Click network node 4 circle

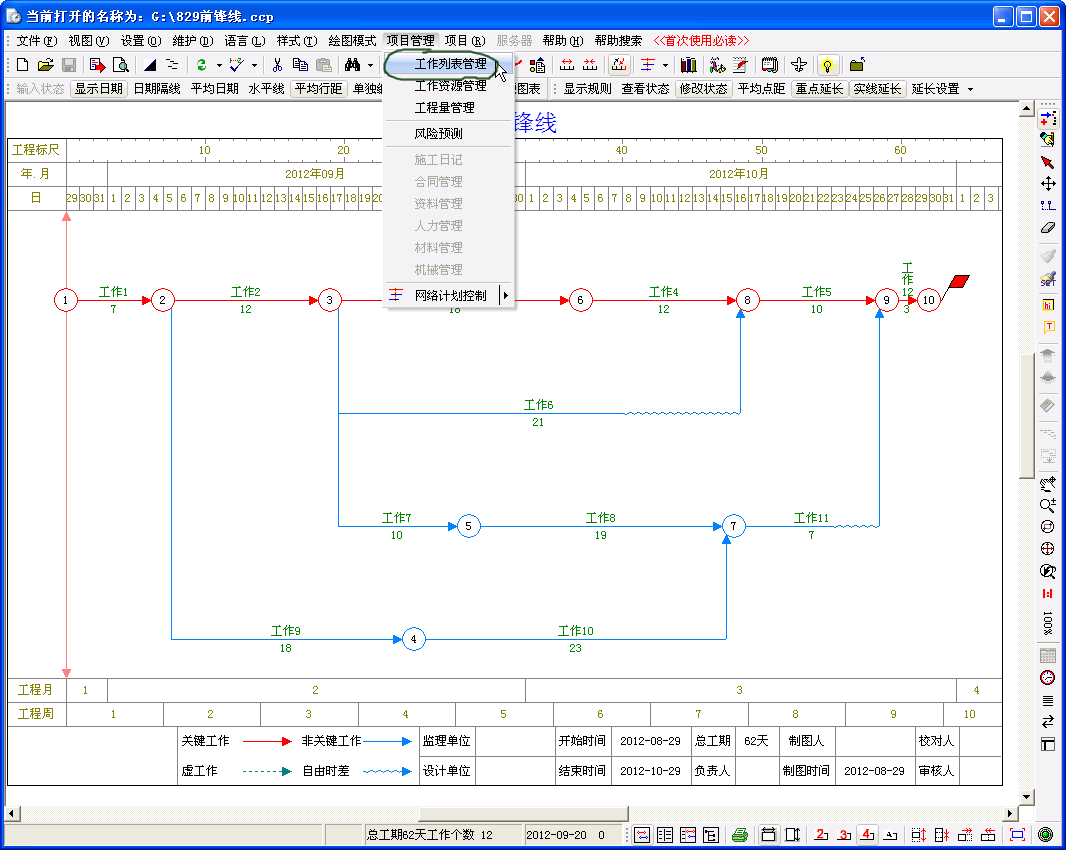click(413, 639)
